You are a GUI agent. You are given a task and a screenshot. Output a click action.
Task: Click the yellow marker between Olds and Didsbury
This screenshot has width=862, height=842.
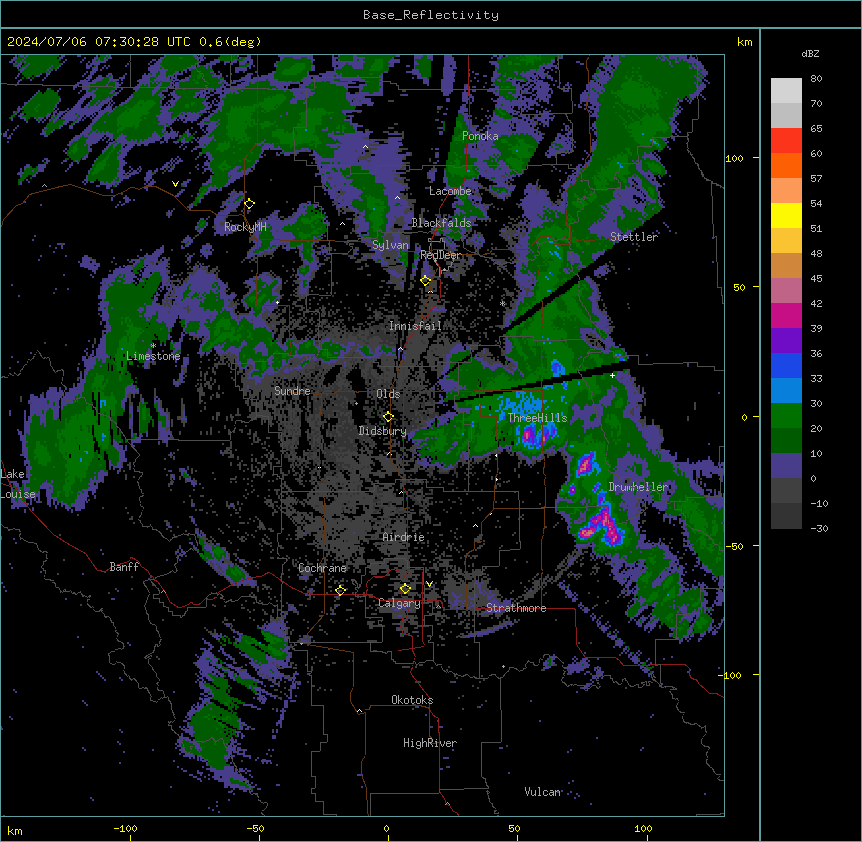click(x=388, y=417)
